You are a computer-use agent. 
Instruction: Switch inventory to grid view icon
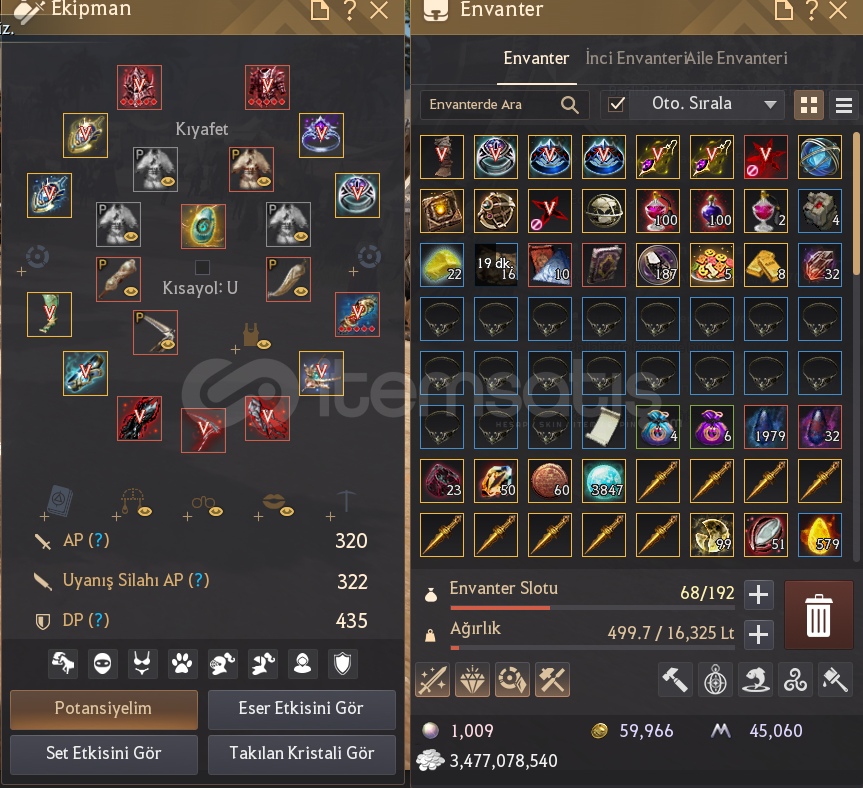[x=809, y=105]
